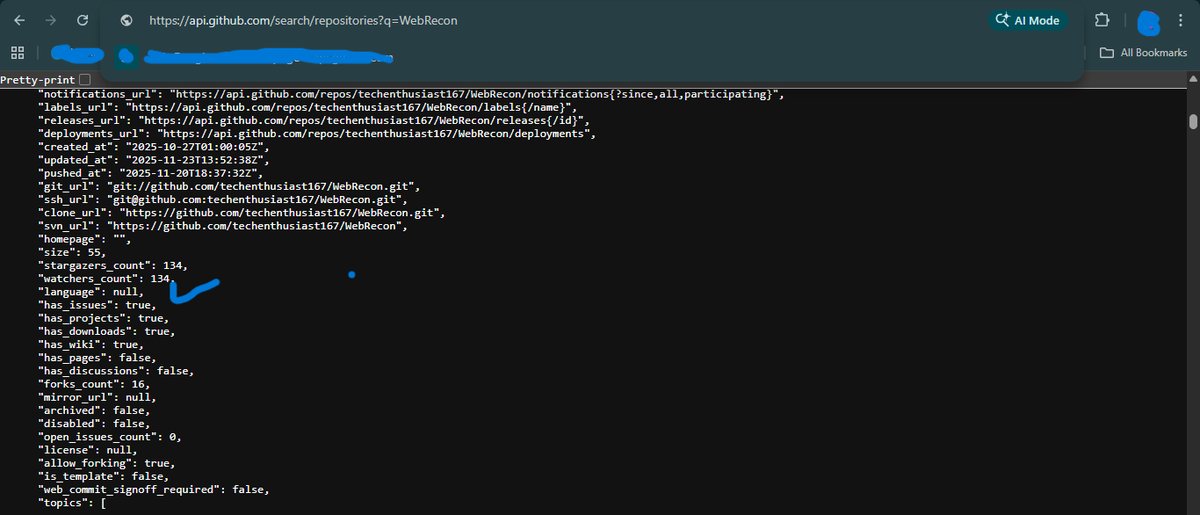Go back to the previous page

[19, 20]
